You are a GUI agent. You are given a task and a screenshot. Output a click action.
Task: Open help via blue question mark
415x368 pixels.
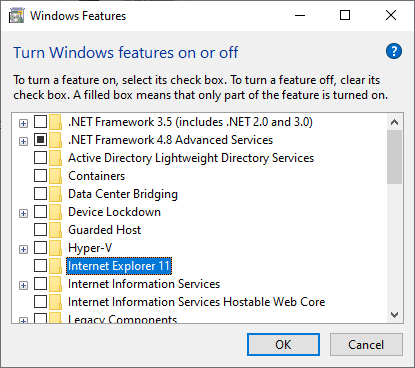[x=394, y=51]
